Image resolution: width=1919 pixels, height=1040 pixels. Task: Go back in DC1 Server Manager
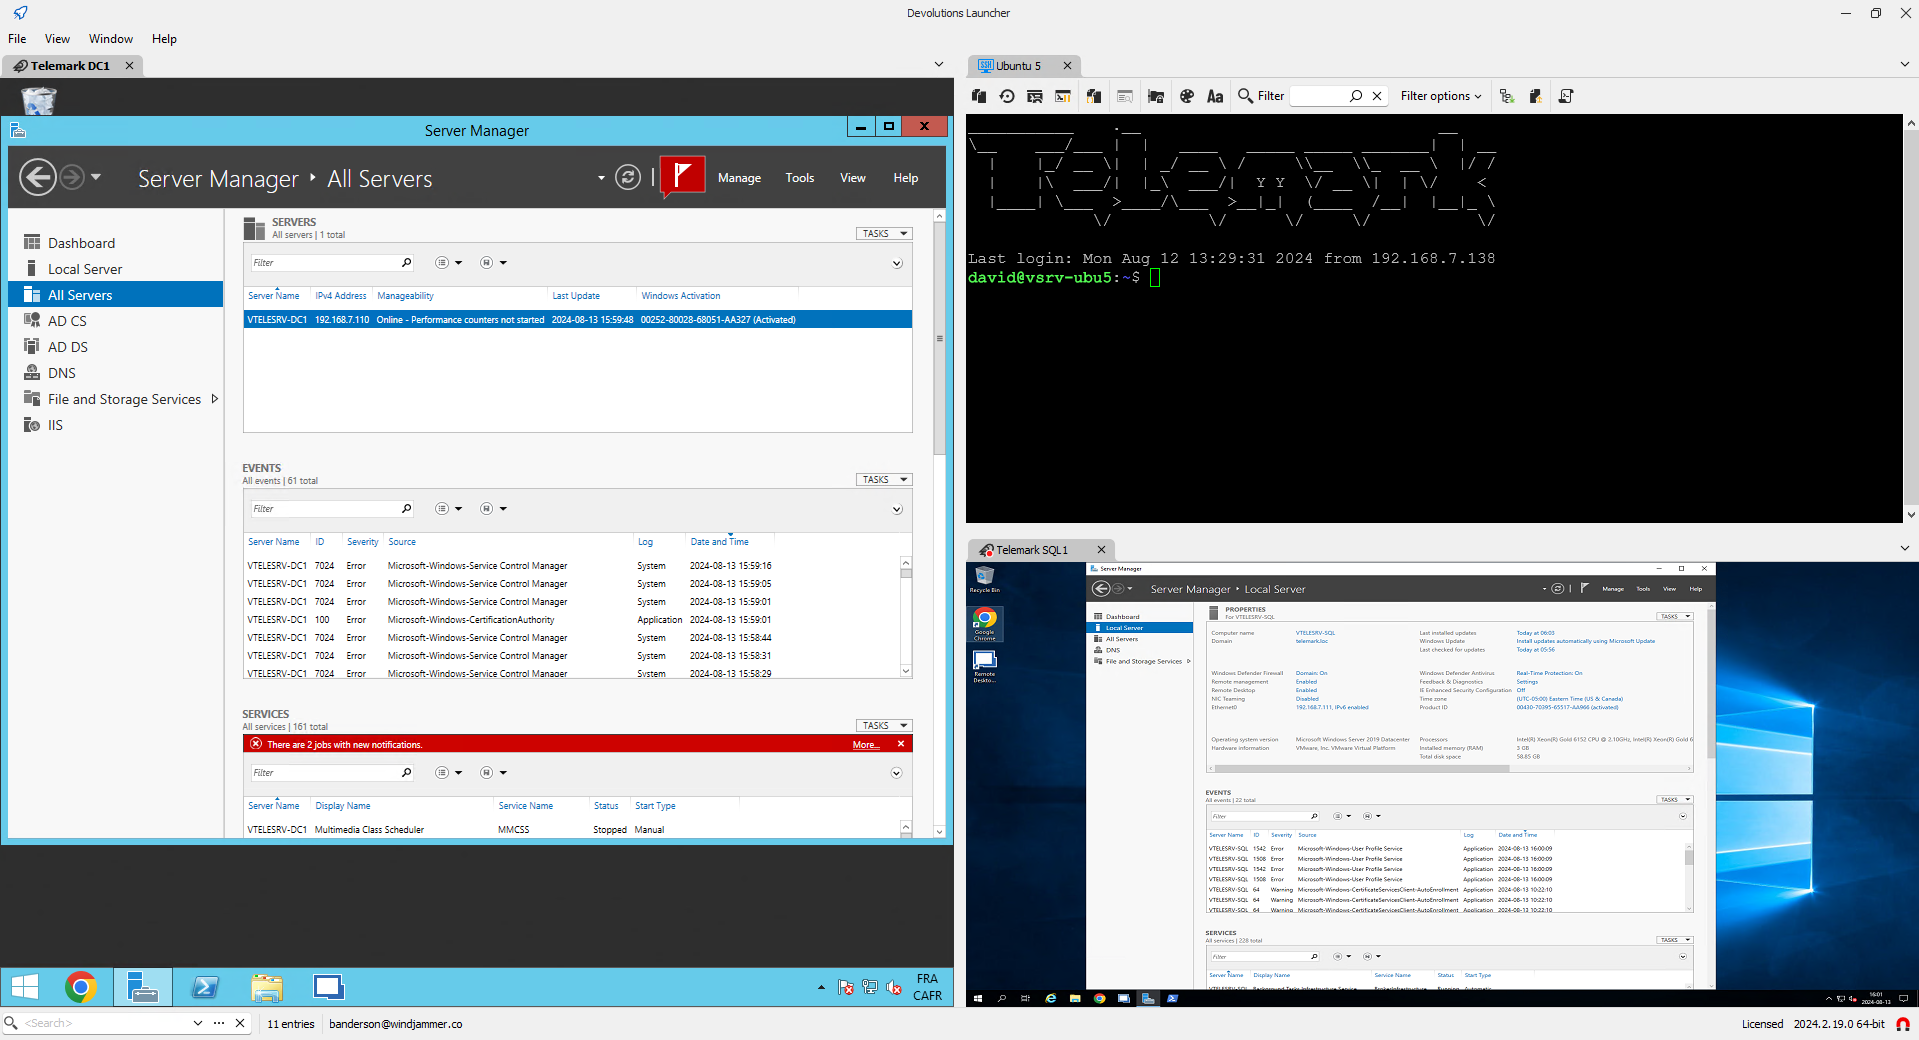click(38, 178)
